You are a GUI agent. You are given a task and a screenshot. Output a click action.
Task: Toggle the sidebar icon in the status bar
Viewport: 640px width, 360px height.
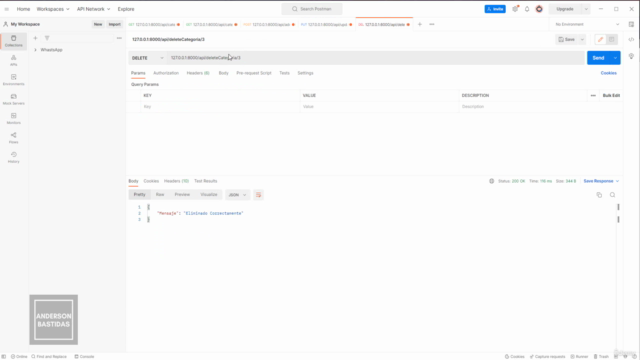(x=4, y=356)
